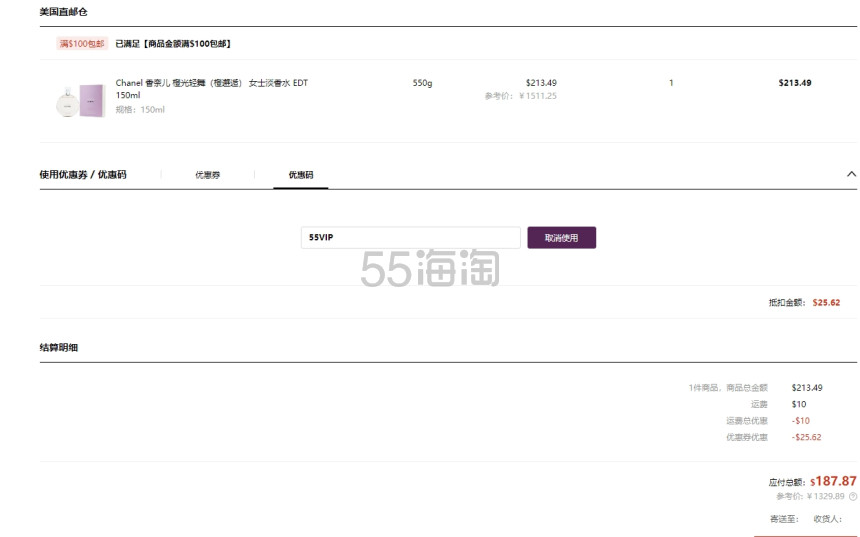The image size is (860, 537).
Task: Open the Chanel 香奈儿 EDT product title link
Action: [x=212, y=89]
